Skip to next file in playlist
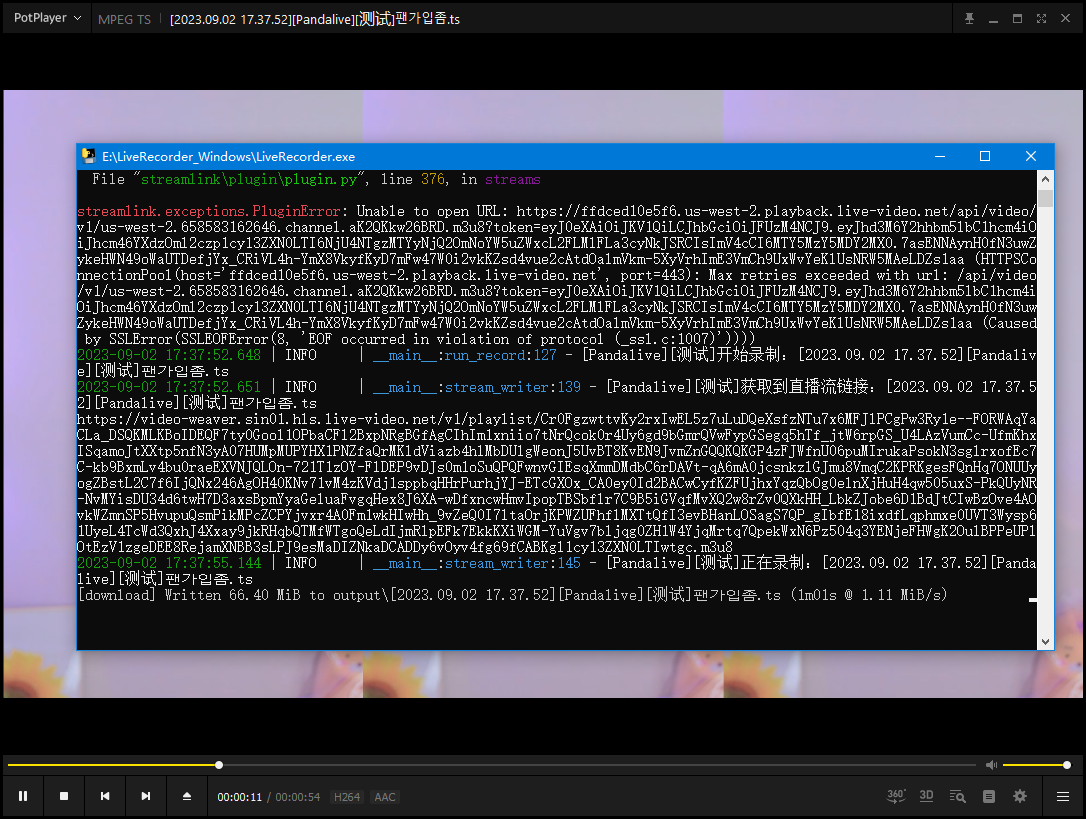 (145, 796)
